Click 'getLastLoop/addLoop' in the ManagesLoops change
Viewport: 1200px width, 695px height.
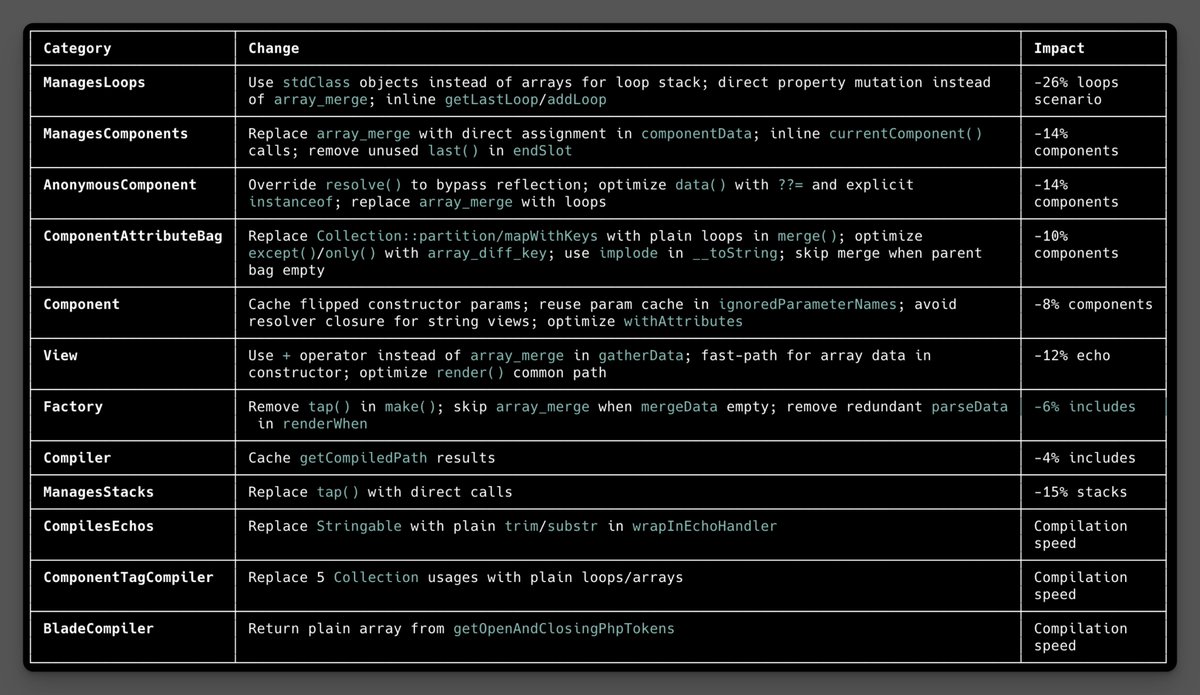(526, 100)
